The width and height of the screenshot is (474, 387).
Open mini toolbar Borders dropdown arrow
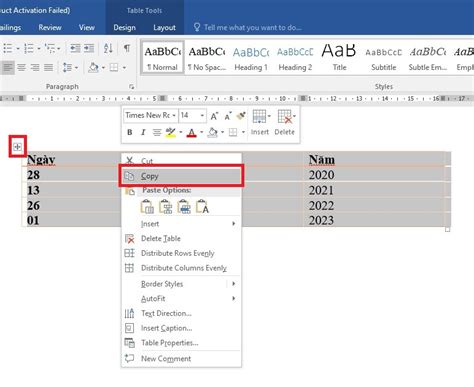click(x=243, y=132)
